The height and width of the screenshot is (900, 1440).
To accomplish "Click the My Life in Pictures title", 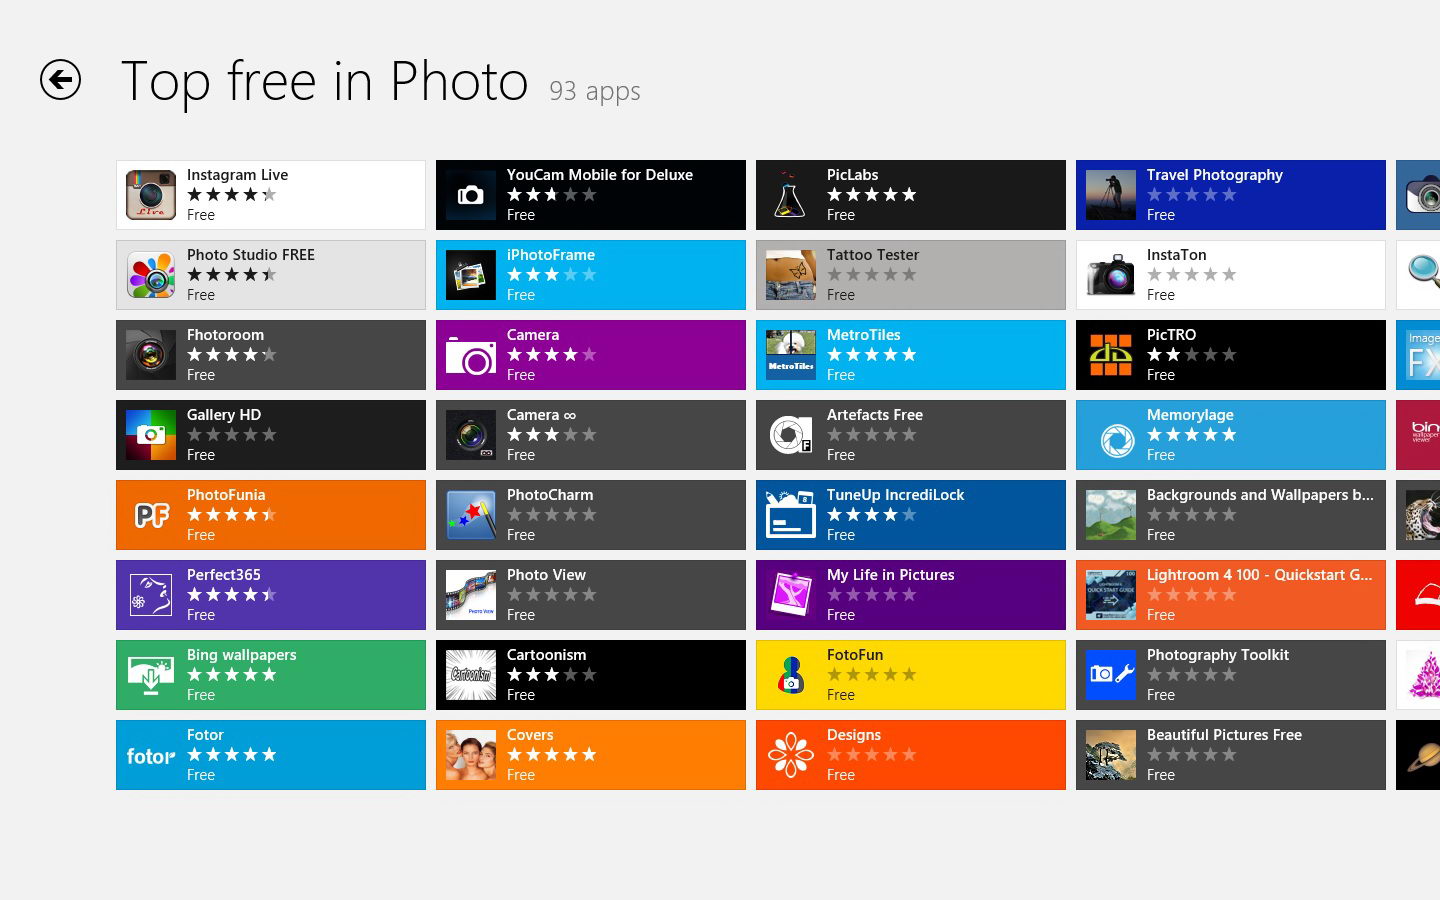I will click(x=890, y=575).
